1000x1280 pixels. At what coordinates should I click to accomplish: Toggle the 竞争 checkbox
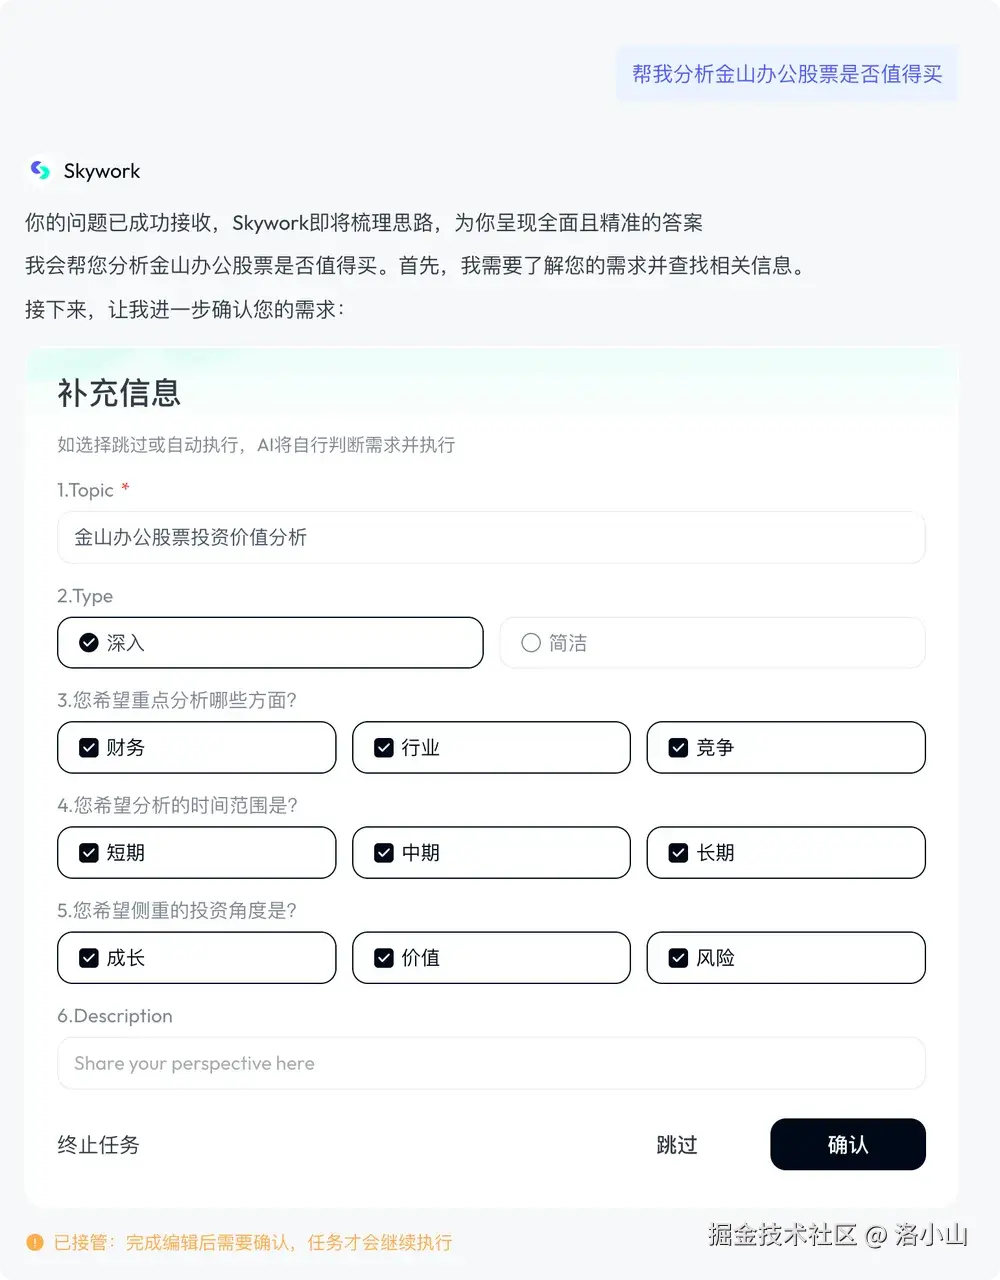pyautogui.click(x=786, y=747)
